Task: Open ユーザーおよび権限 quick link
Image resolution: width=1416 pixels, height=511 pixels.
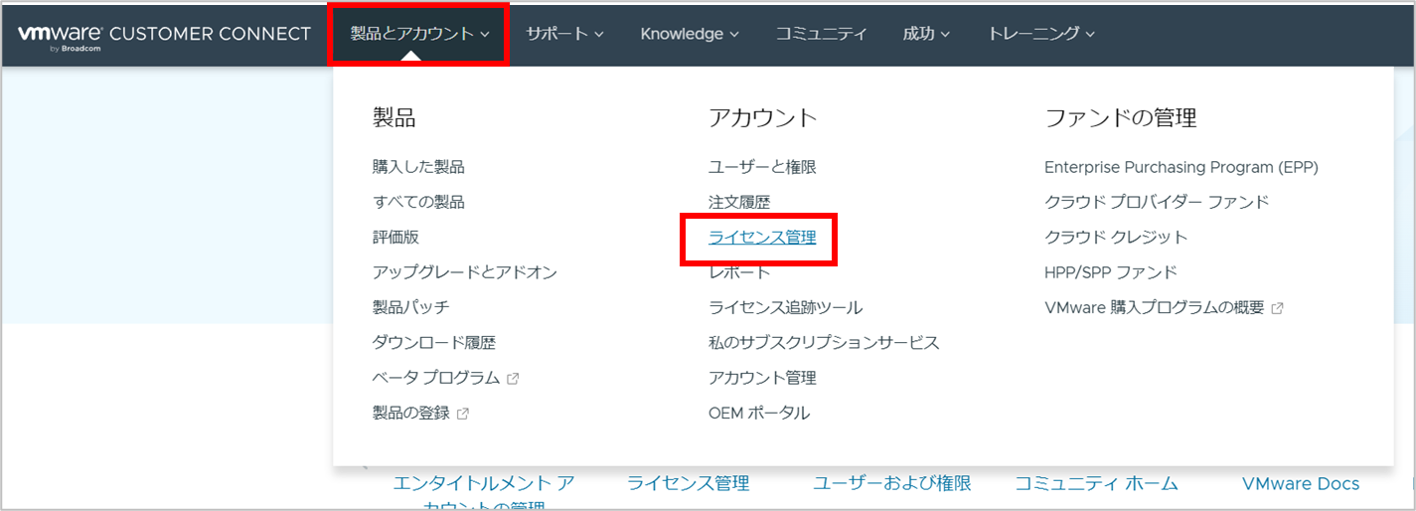Action: pos(892,483)
